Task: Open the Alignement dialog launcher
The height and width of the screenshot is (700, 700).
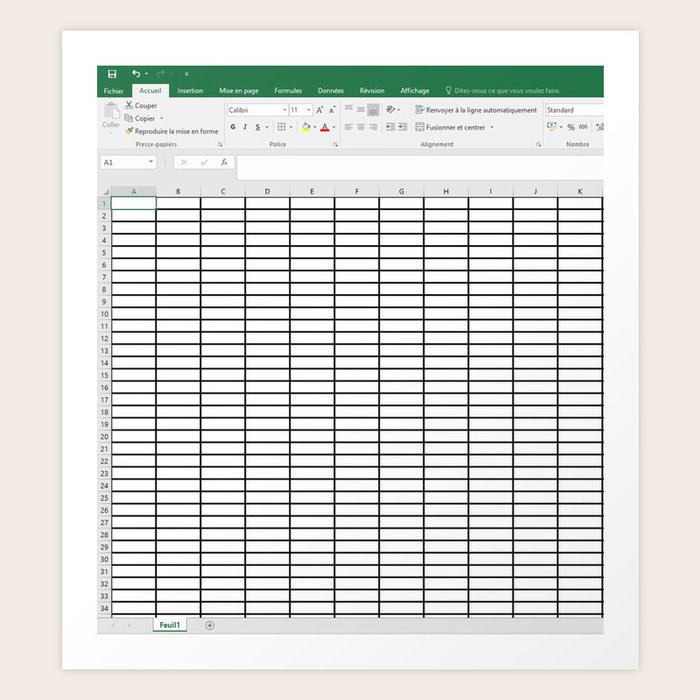Action: (538, 145)
